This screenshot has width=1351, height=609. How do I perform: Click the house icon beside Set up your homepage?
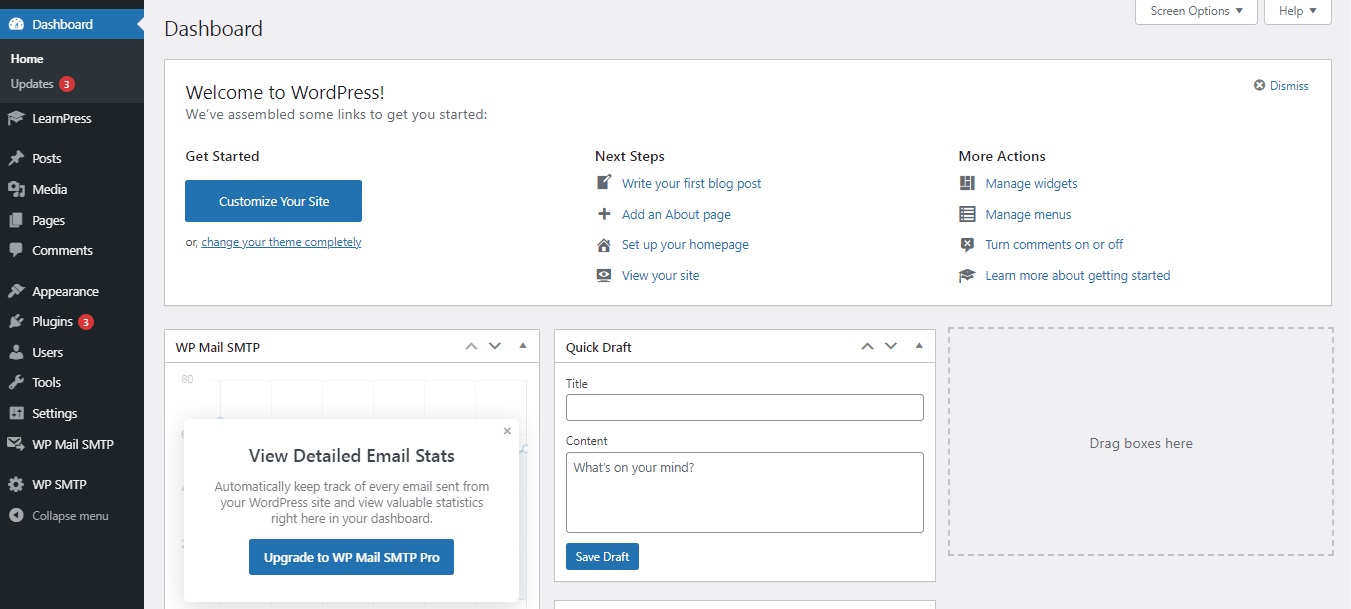point(604,244)
